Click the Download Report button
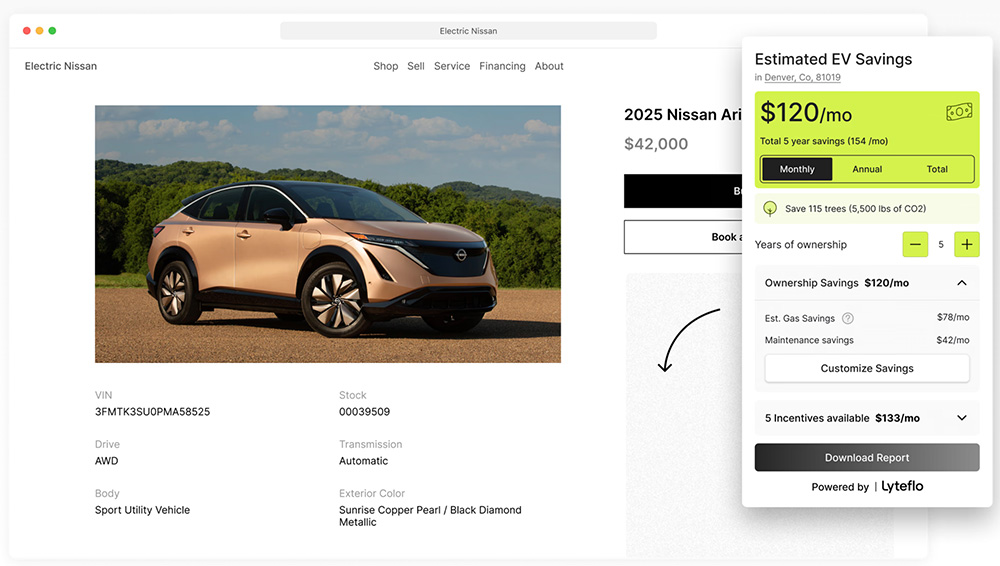 tap(867, 458)
